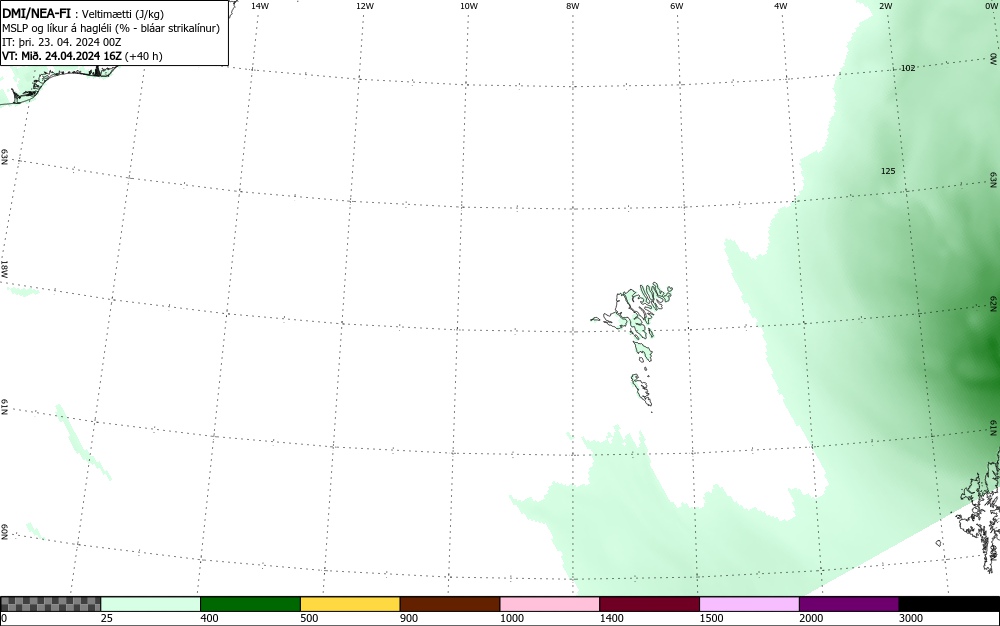Image resolution: width=1000 pixels, height=626 pixels.
Task: Select the black above-3000 legend swatch
Action: click(x=949, y=604)
